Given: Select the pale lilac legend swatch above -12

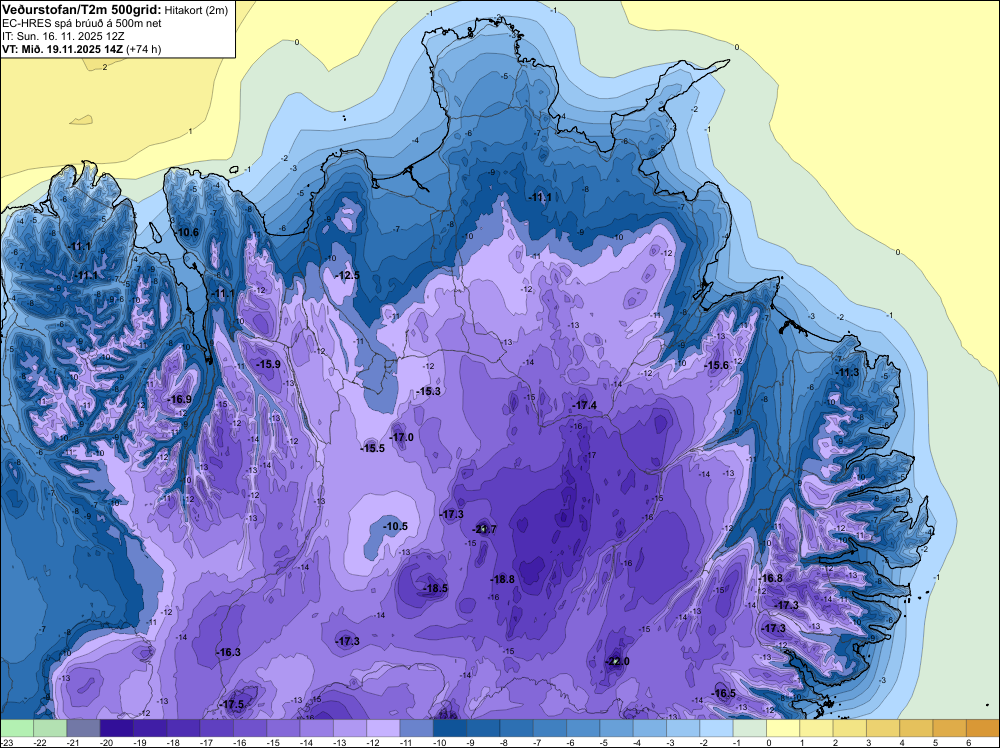Looking at the screenshot, I should 383,728.
